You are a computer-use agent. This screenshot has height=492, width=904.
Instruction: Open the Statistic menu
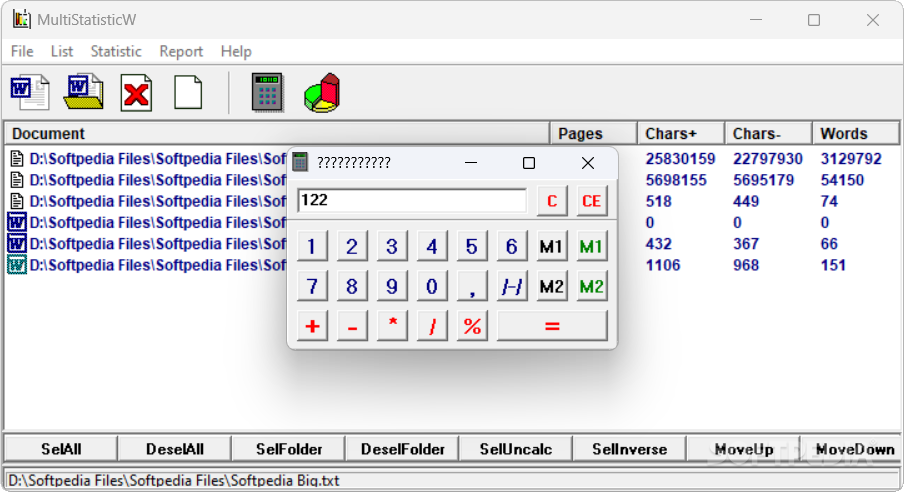tap(116, 51)
